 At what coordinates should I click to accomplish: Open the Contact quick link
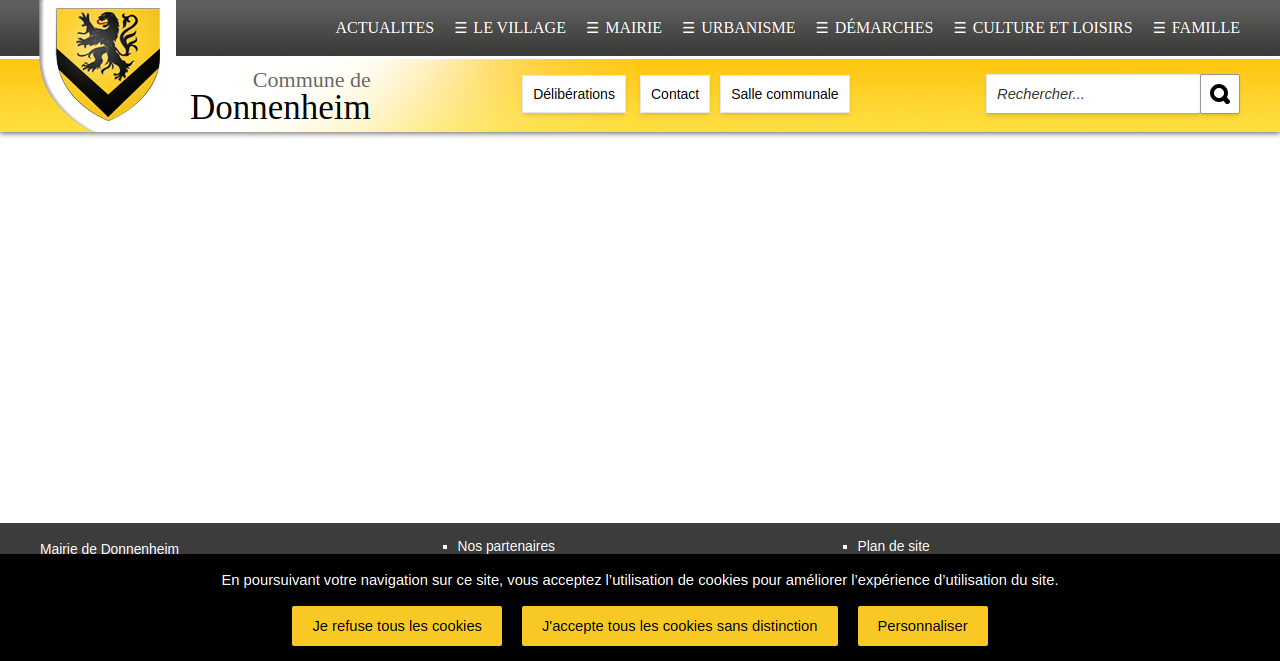(675, 94)
